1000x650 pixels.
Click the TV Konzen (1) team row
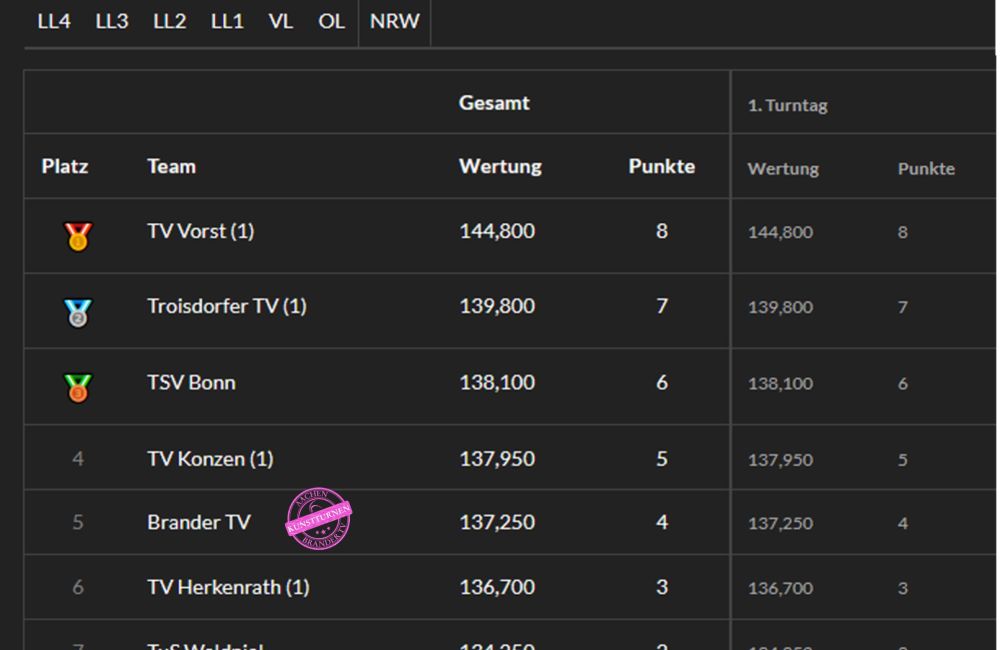pos(210,459)
